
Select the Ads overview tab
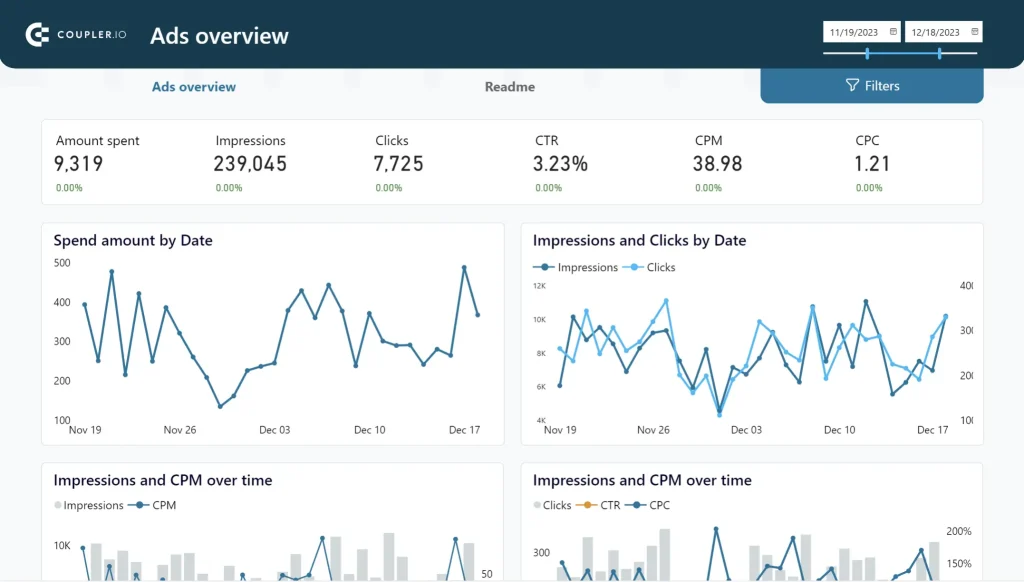(193, 87)
